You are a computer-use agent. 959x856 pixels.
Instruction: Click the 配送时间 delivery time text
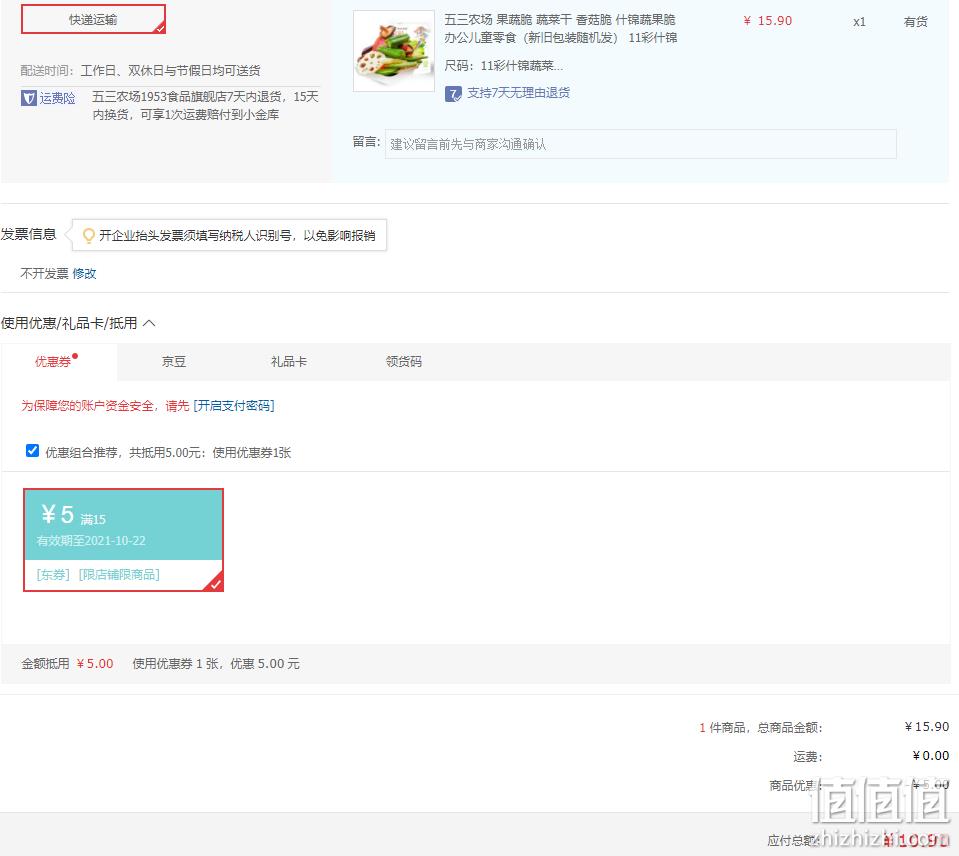pyautogui.click(x=140, y=70)
